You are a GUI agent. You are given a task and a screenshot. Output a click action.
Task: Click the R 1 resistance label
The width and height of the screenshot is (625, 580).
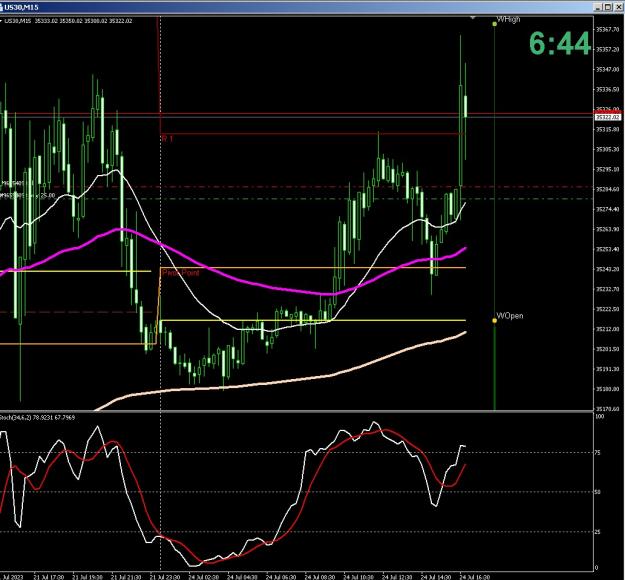(167, 138)
